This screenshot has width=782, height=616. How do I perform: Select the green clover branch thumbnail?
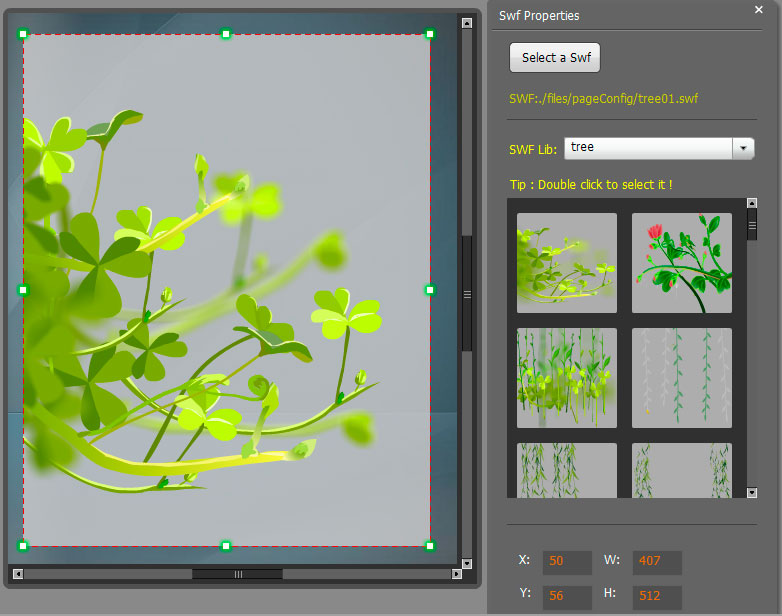pos(567,263)
